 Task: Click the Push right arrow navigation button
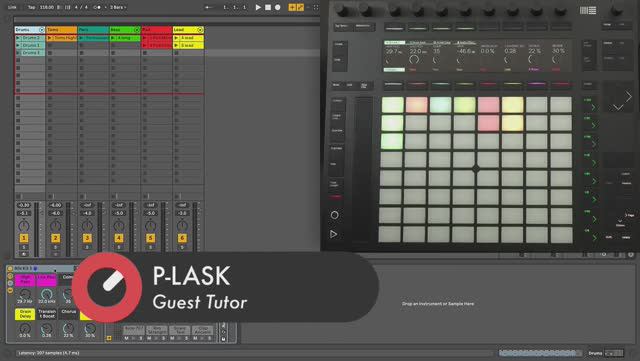point(629,96)
